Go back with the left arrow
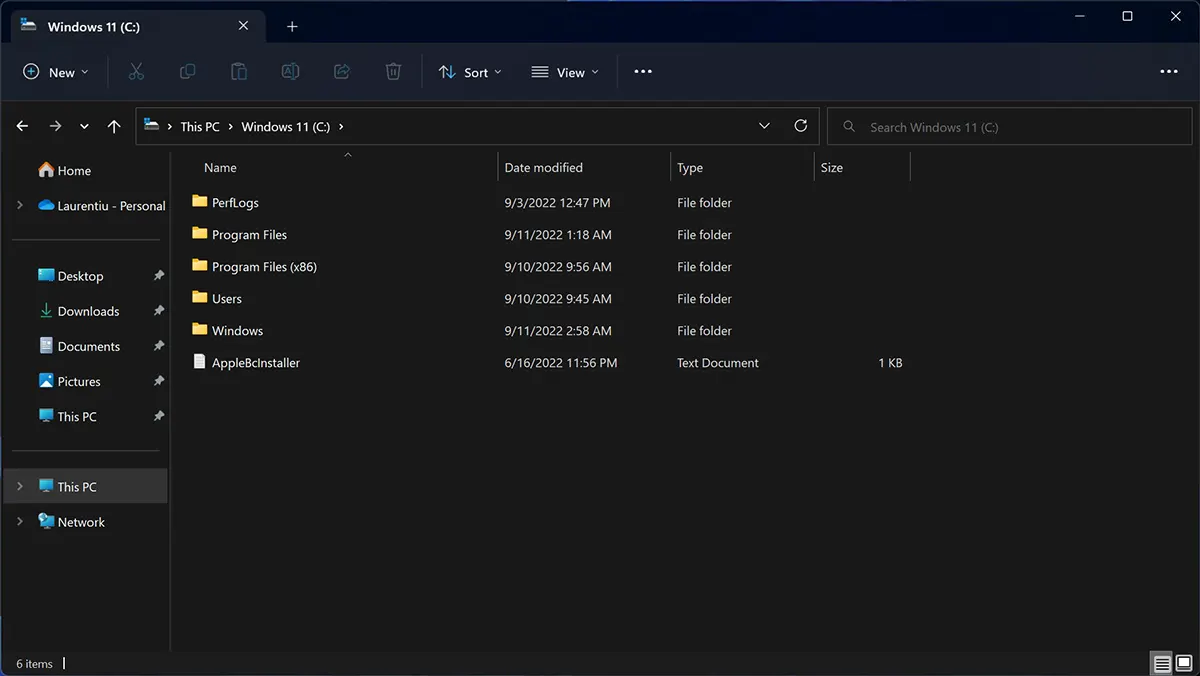The width and height of the screenshot is (1200, 676). pos(23,127)
